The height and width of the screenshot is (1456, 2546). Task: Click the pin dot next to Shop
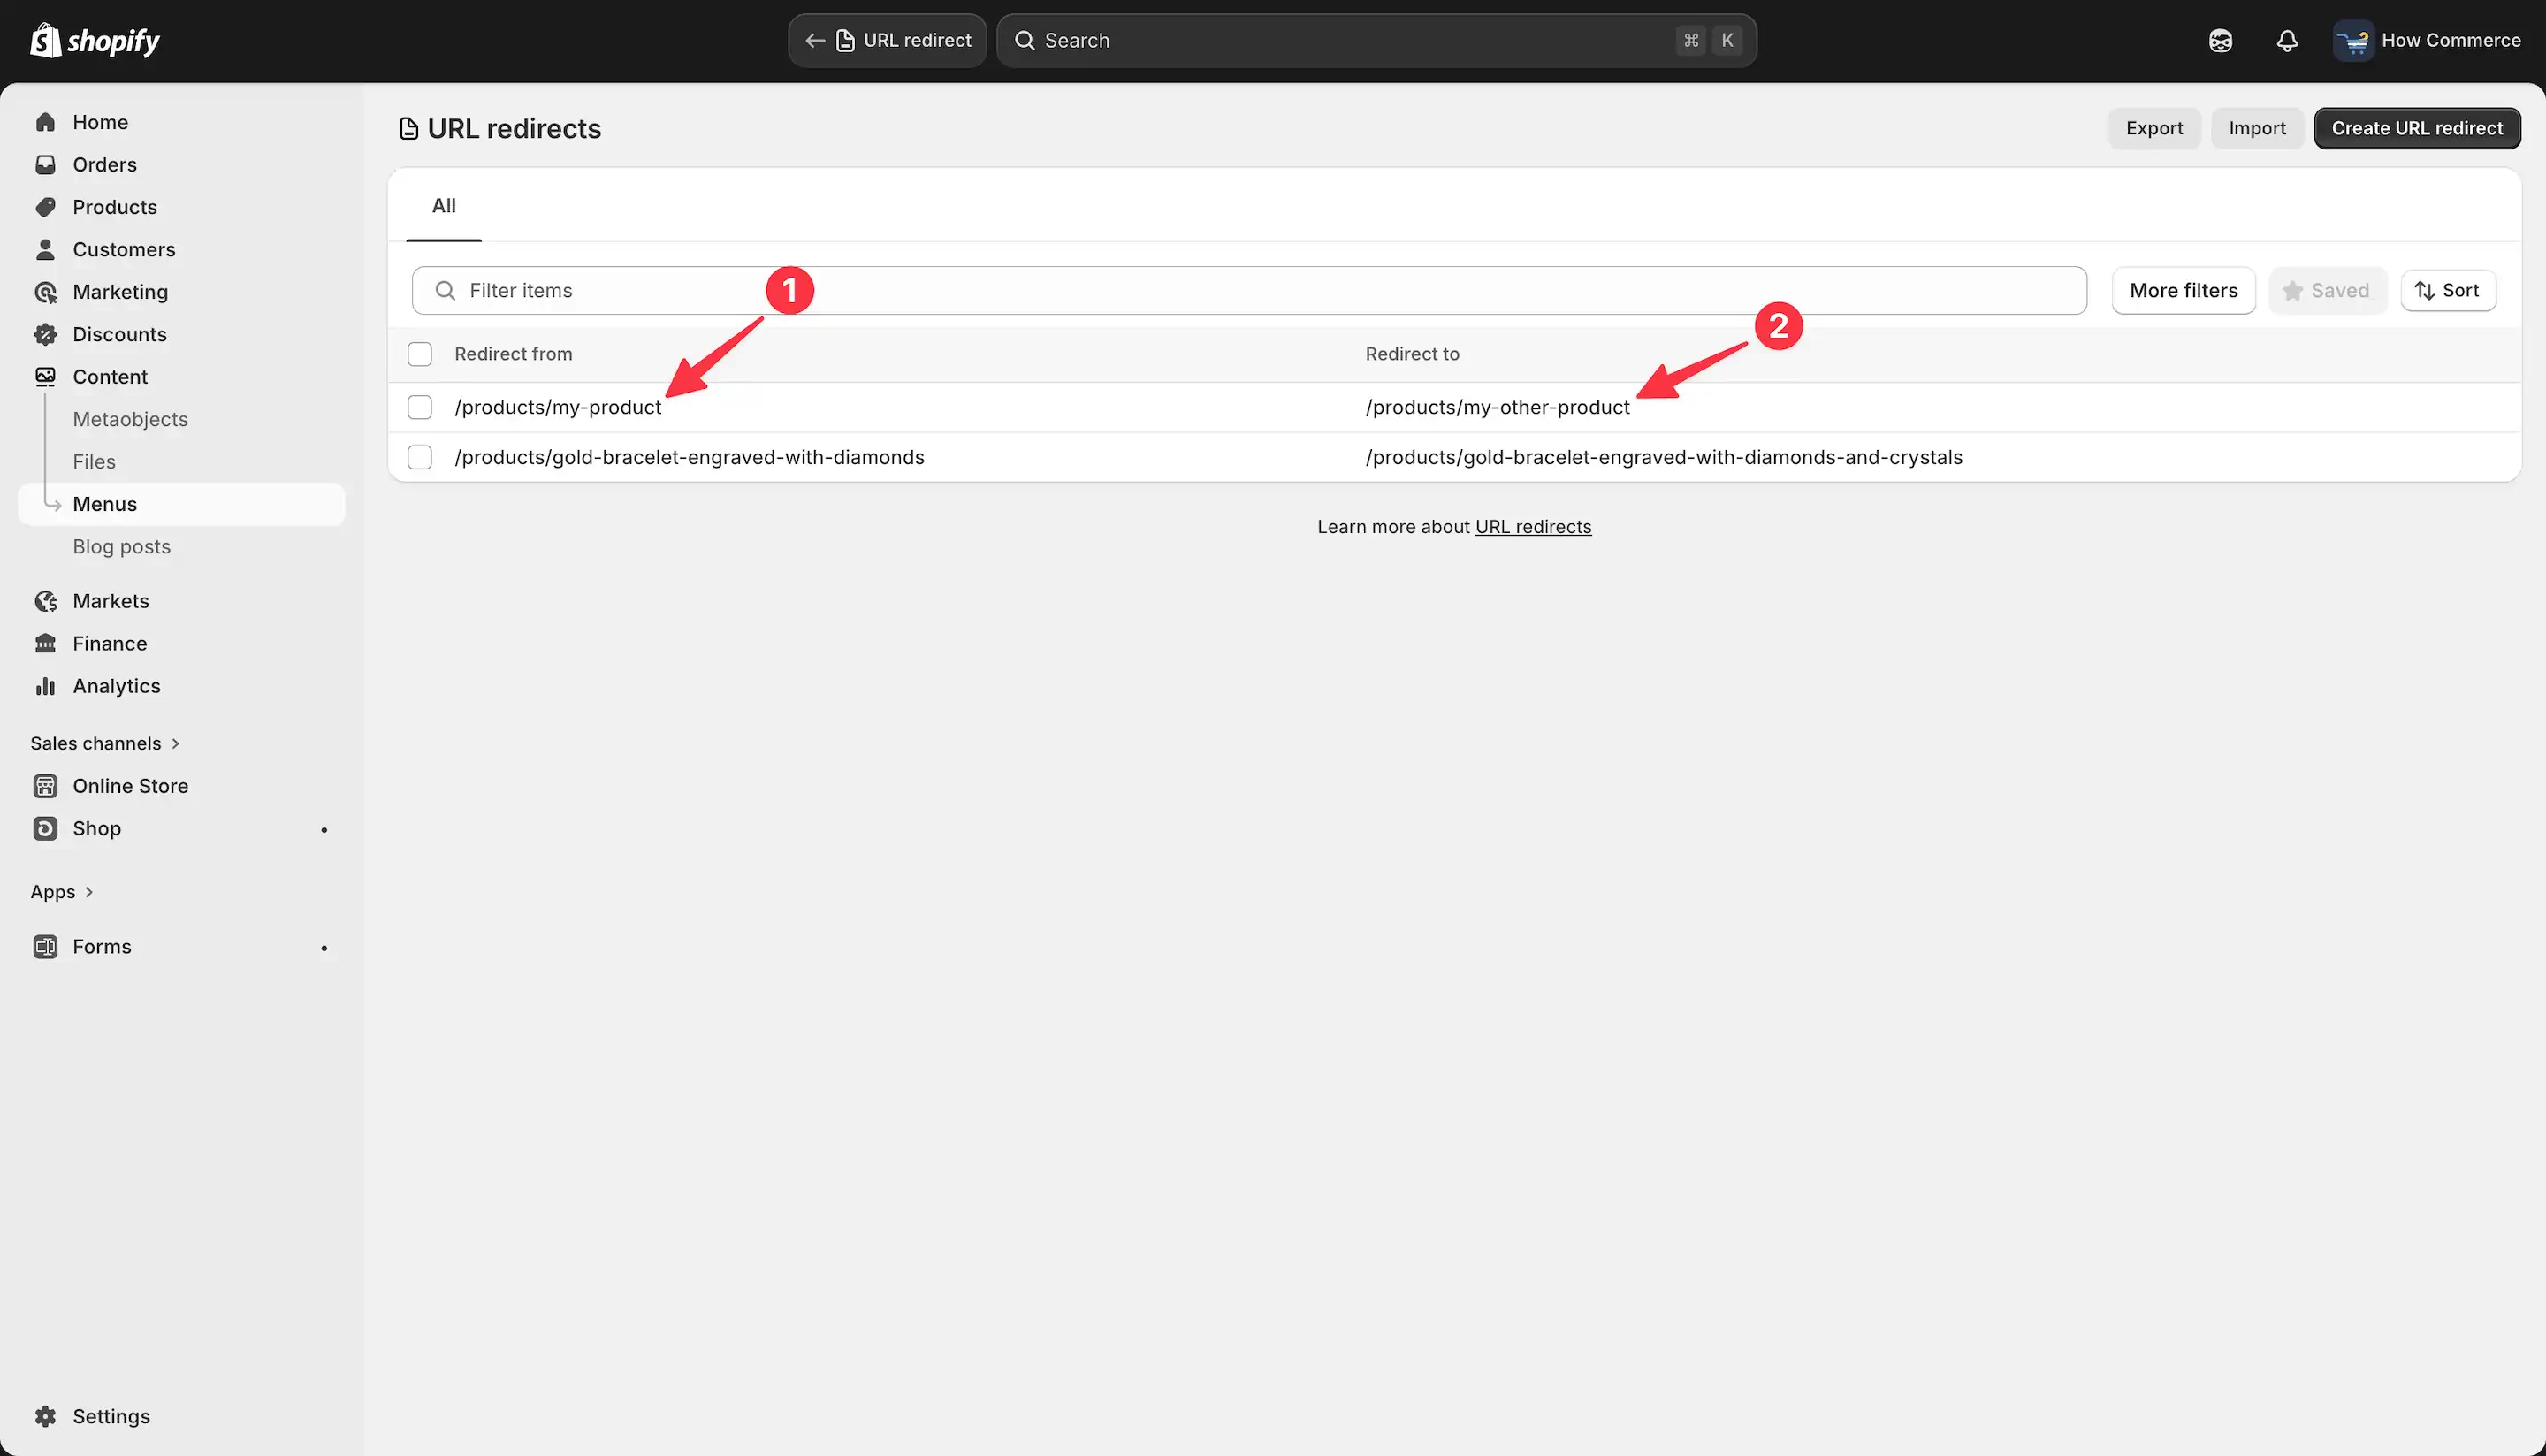(x=324, y=829)
